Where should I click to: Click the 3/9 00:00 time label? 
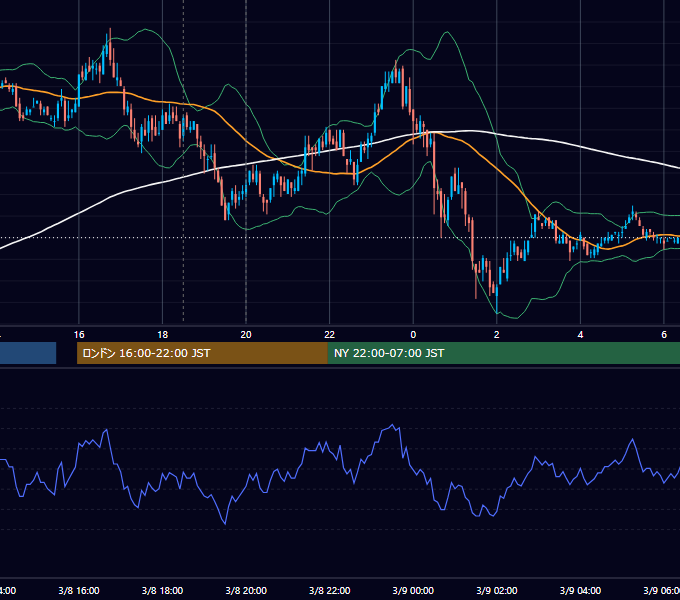click(413, 590)
